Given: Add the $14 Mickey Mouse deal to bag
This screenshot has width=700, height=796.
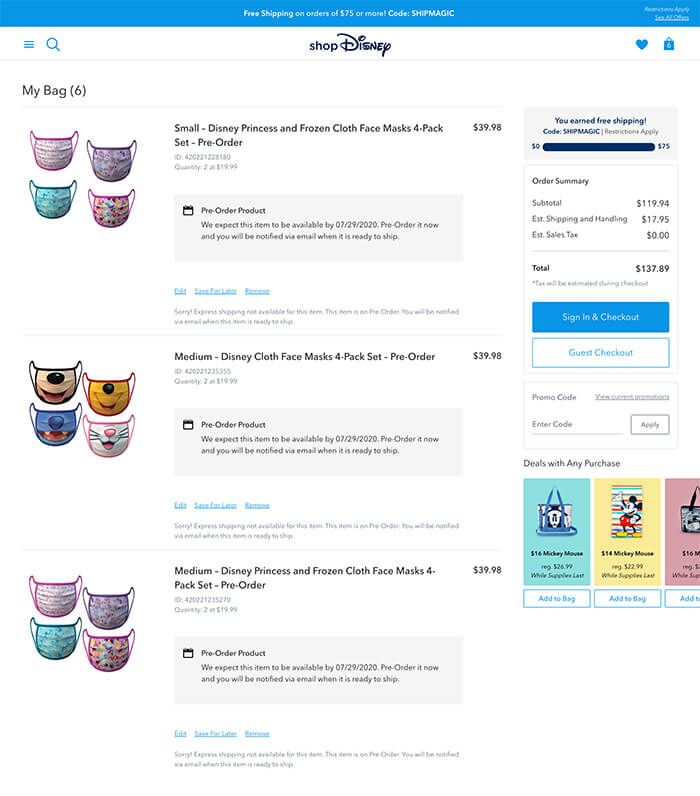Looking at the screenshot, I should tap(627, 598).
